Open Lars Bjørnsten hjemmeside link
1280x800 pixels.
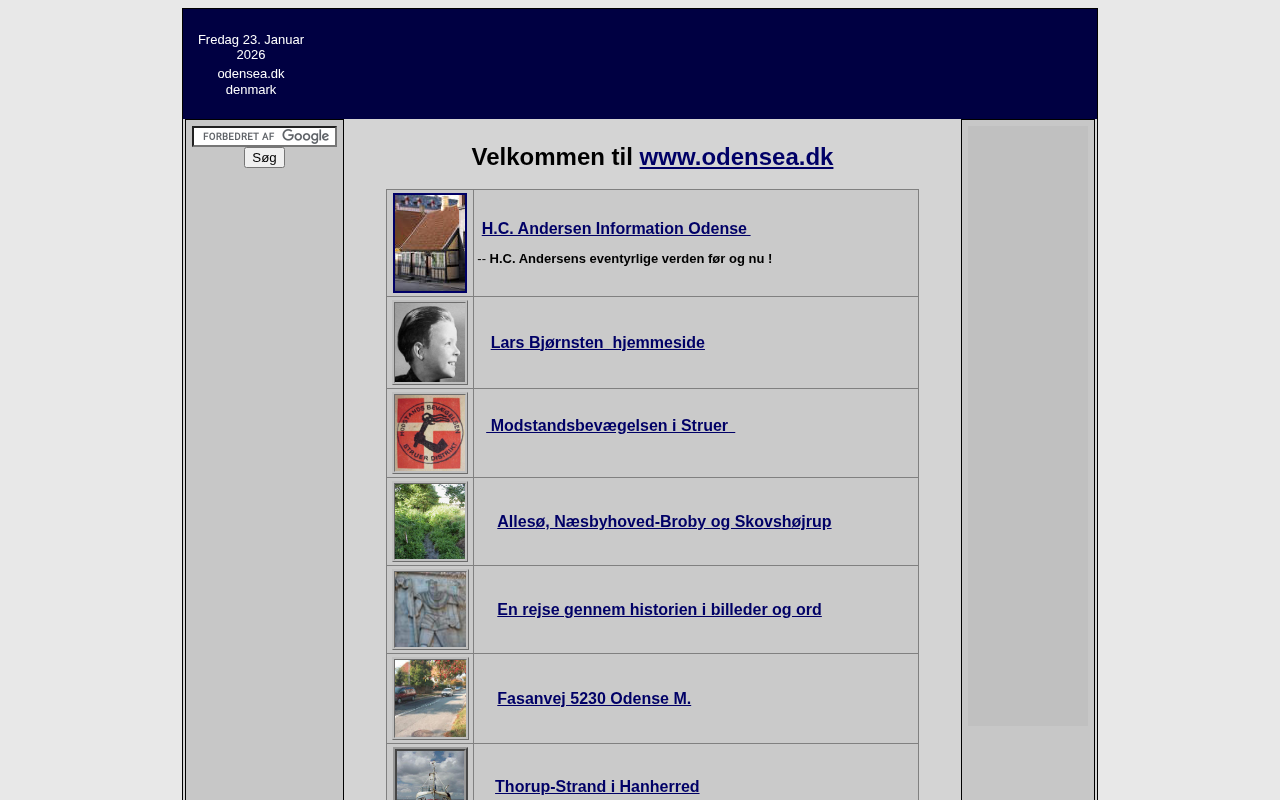pyautogui.click(x=597, y=343)
